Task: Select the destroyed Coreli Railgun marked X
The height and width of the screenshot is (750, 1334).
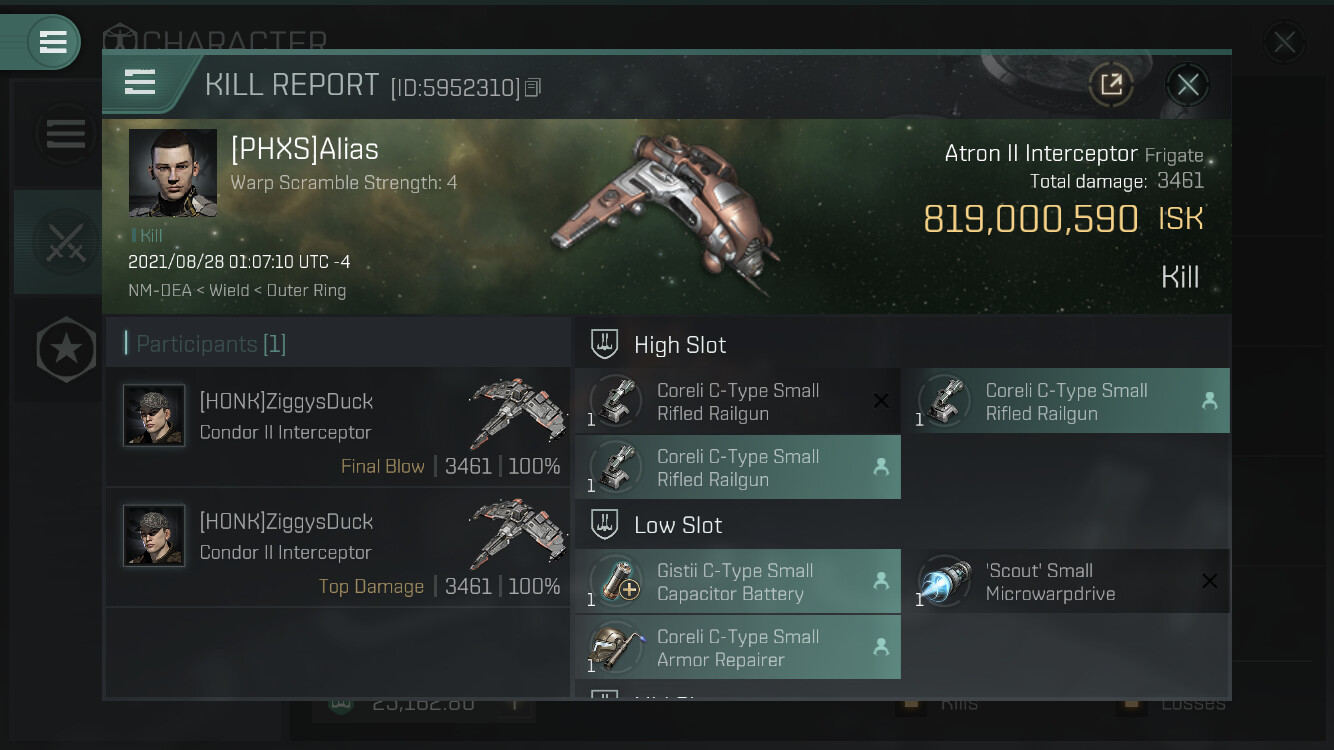Action: (x=738, y=402)
